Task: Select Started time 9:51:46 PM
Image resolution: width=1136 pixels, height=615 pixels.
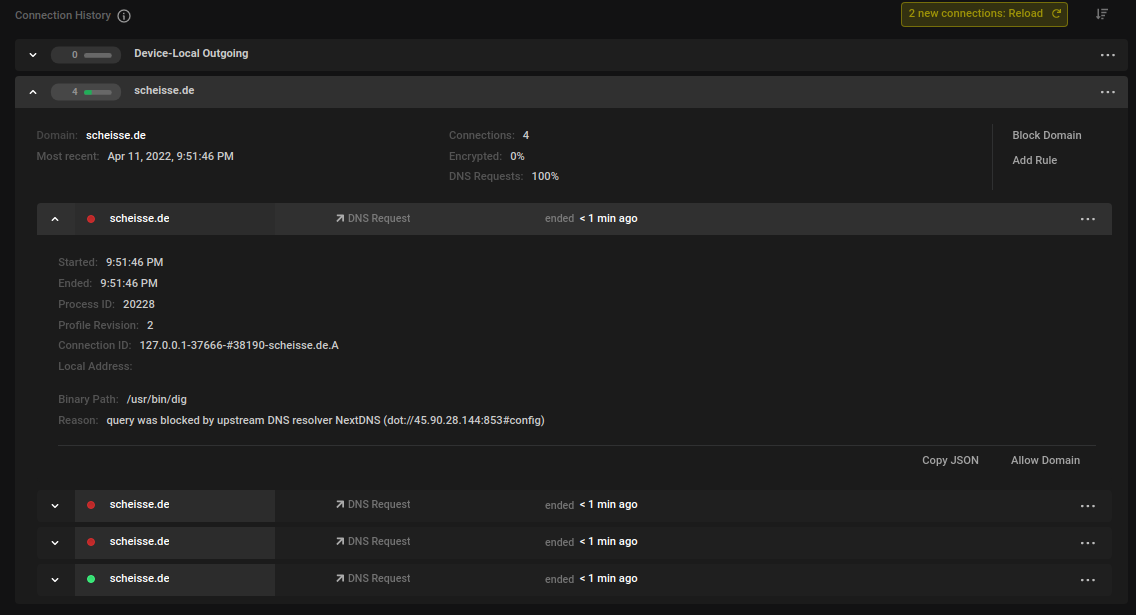Action: 134,262
